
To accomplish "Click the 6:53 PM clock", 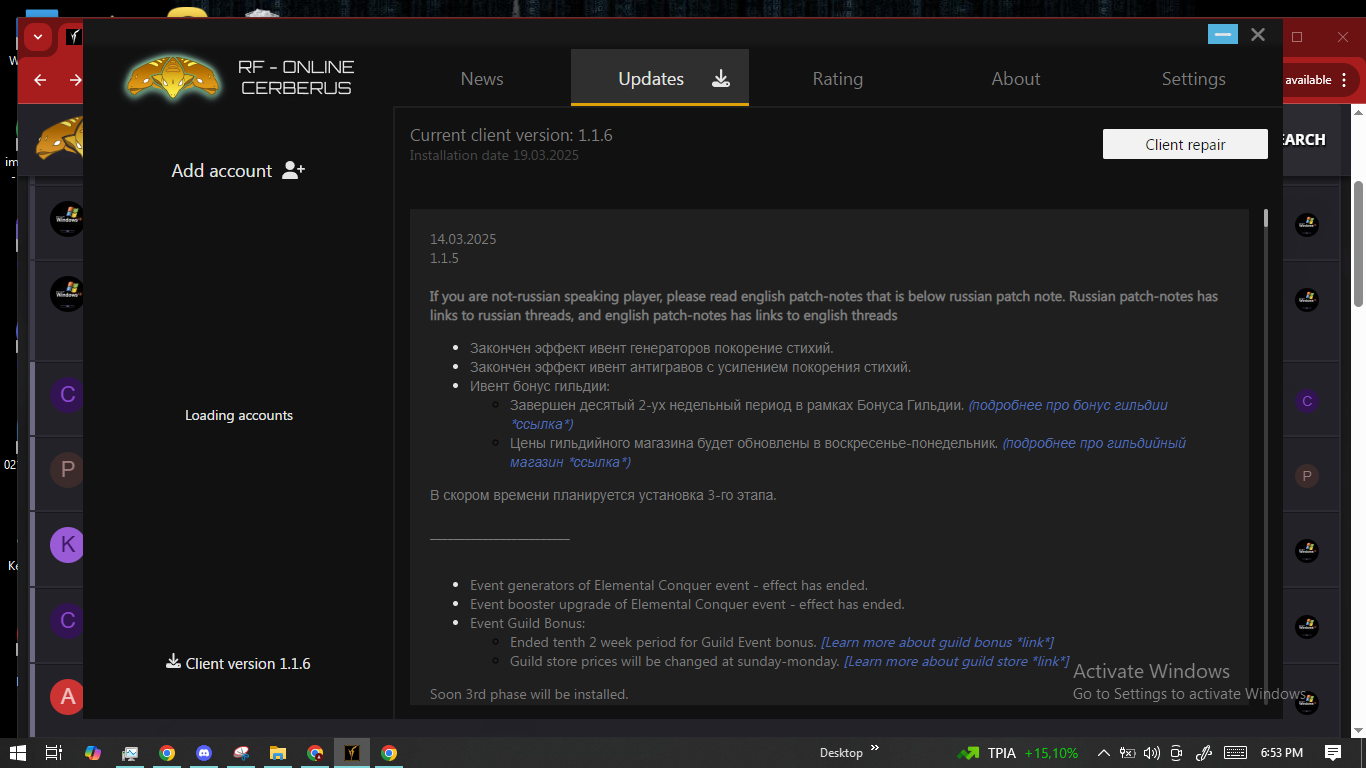I will [x=1281, y=753].
